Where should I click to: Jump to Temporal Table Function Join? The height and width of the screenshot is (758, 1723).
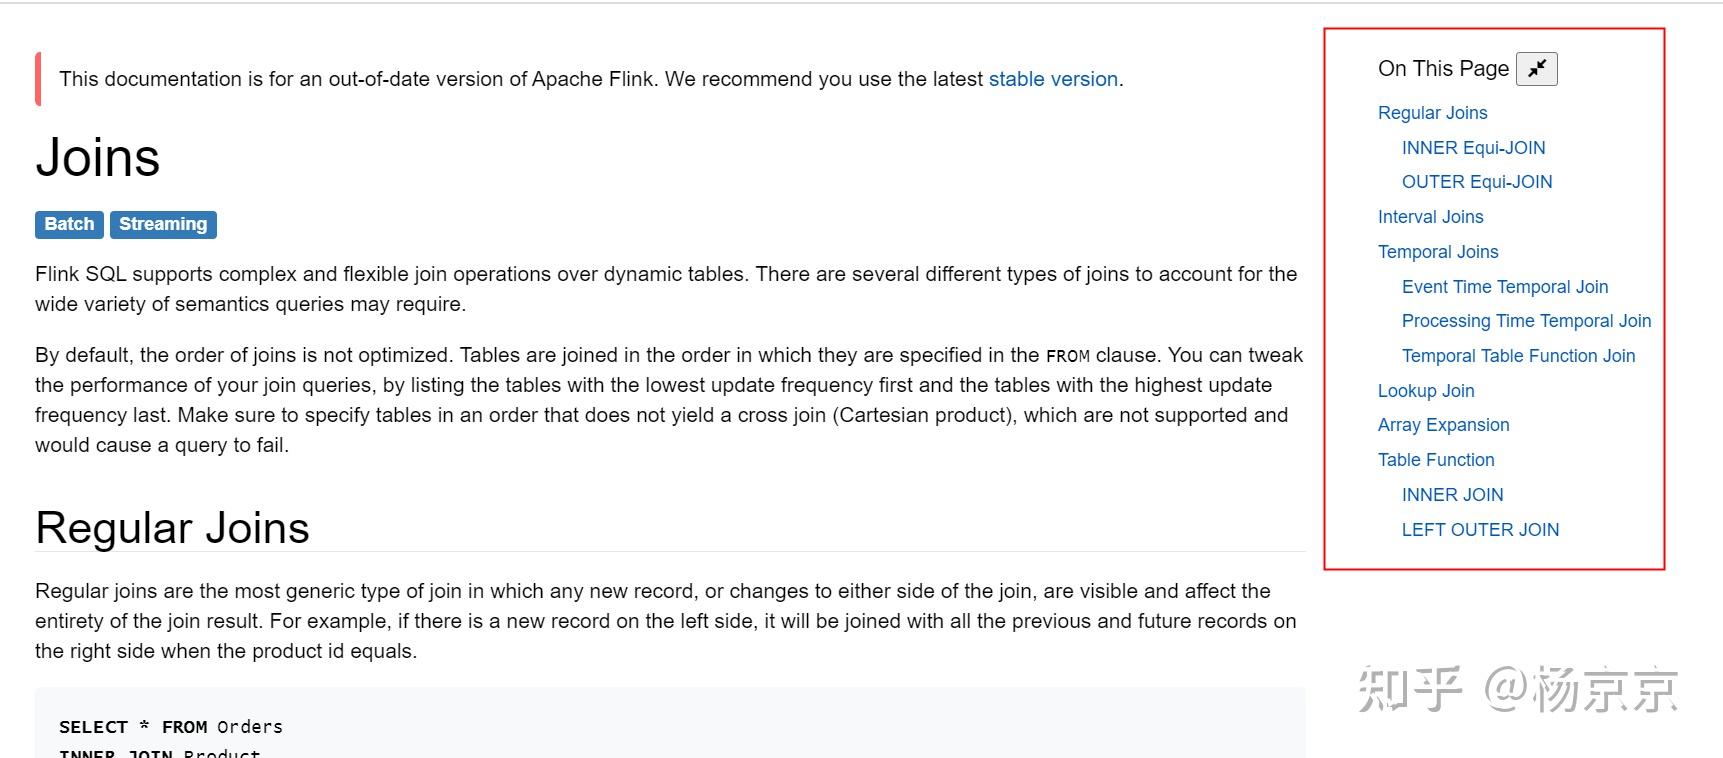click(1517, 356)
